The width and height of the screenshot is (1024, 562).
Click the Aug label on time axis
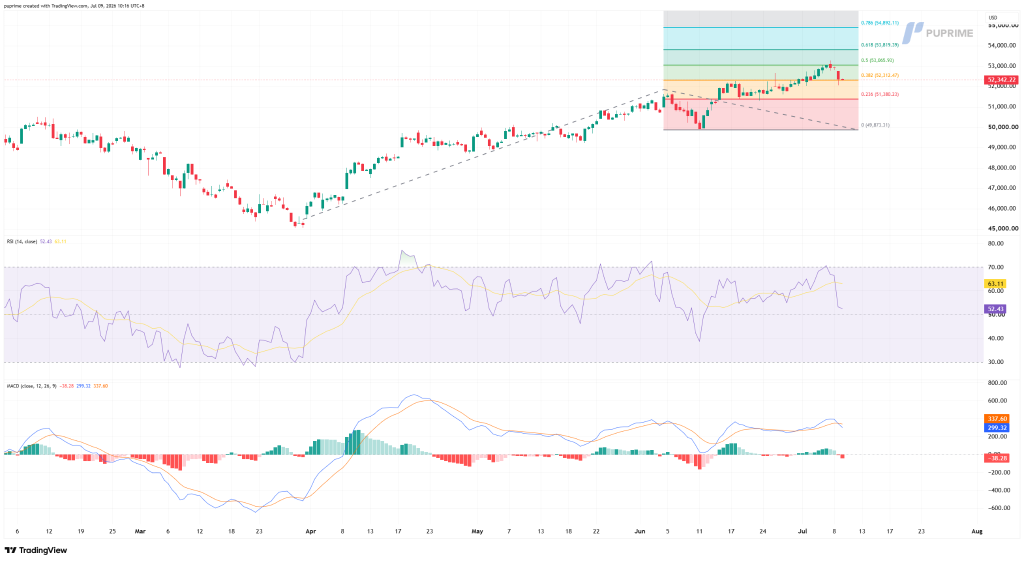(977, 532)
